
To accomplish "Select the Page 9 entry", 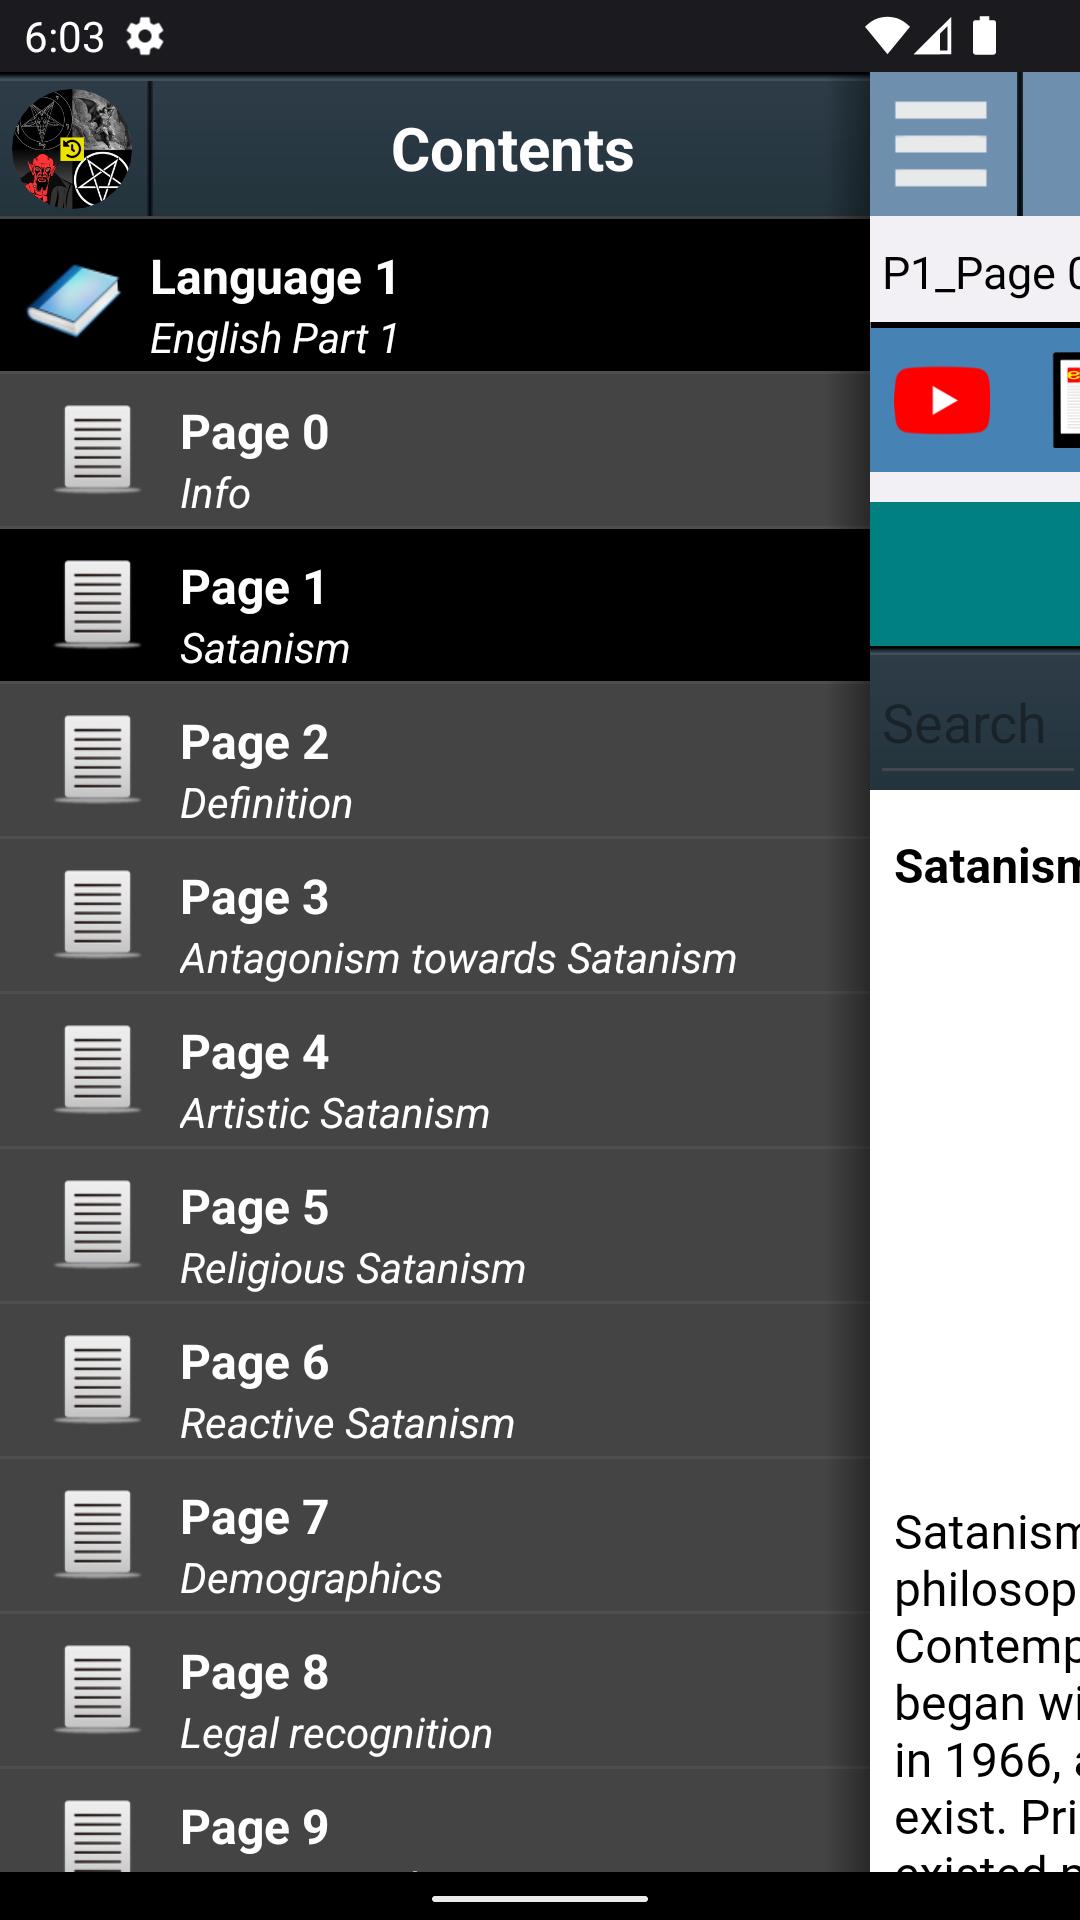I will 435,1821.
